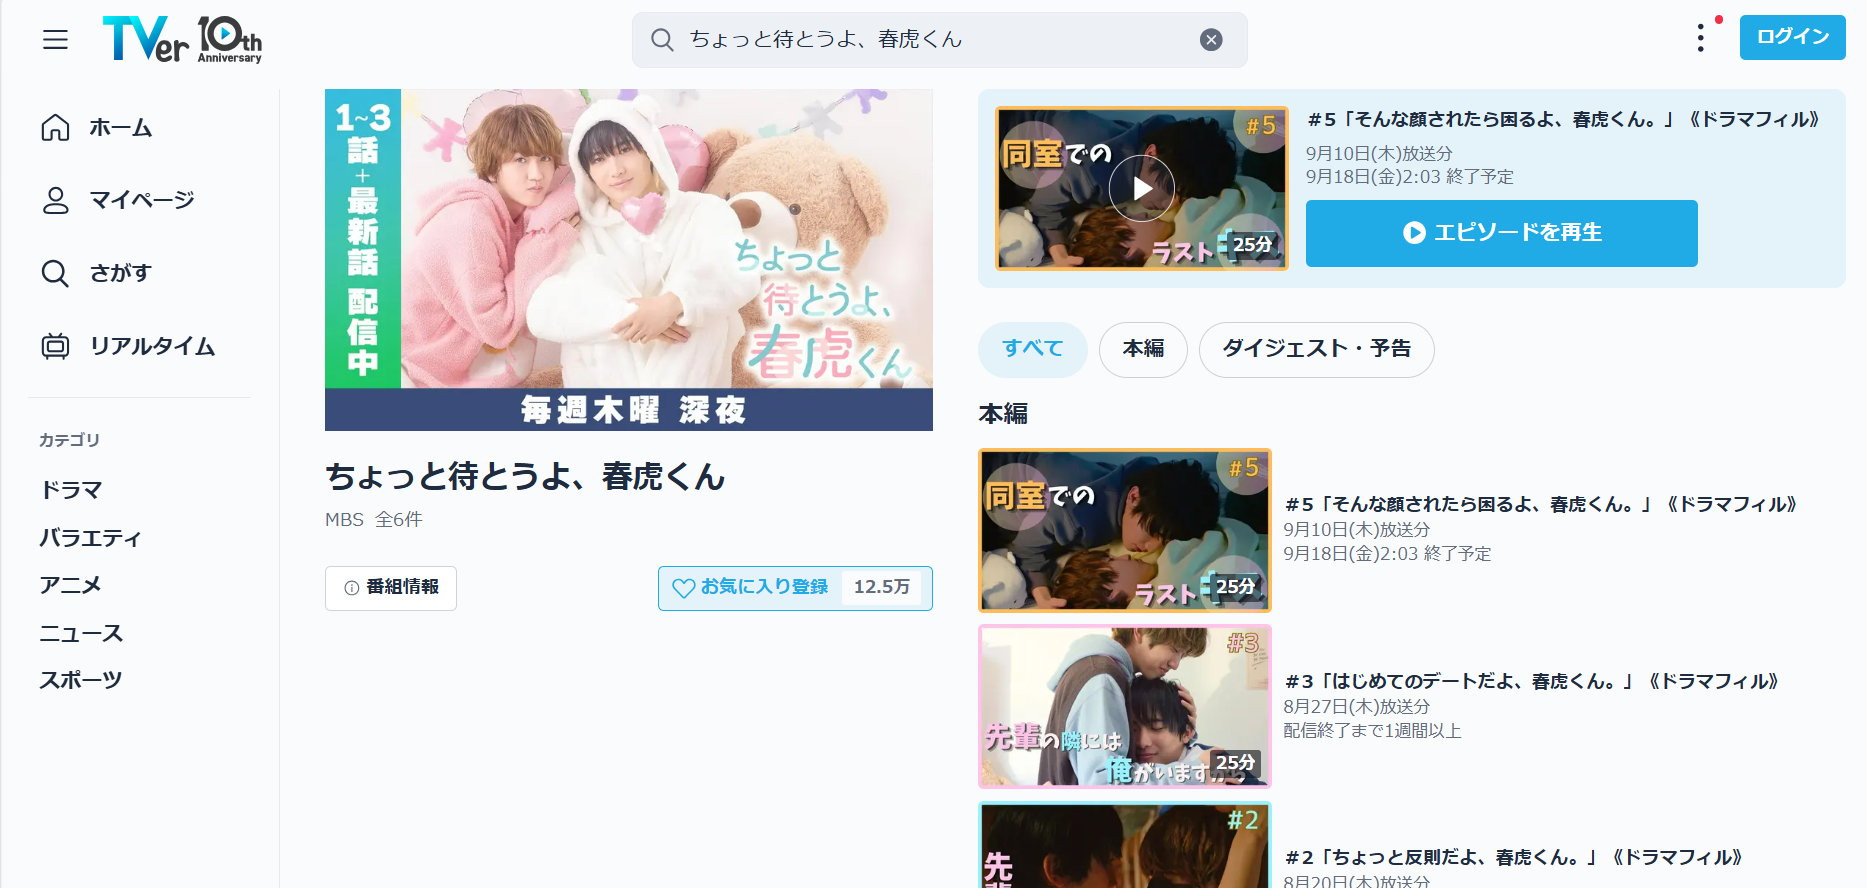1867x888 pixels.
Task: Open the three-dot more options menu
Action: tap(1700, 39)
